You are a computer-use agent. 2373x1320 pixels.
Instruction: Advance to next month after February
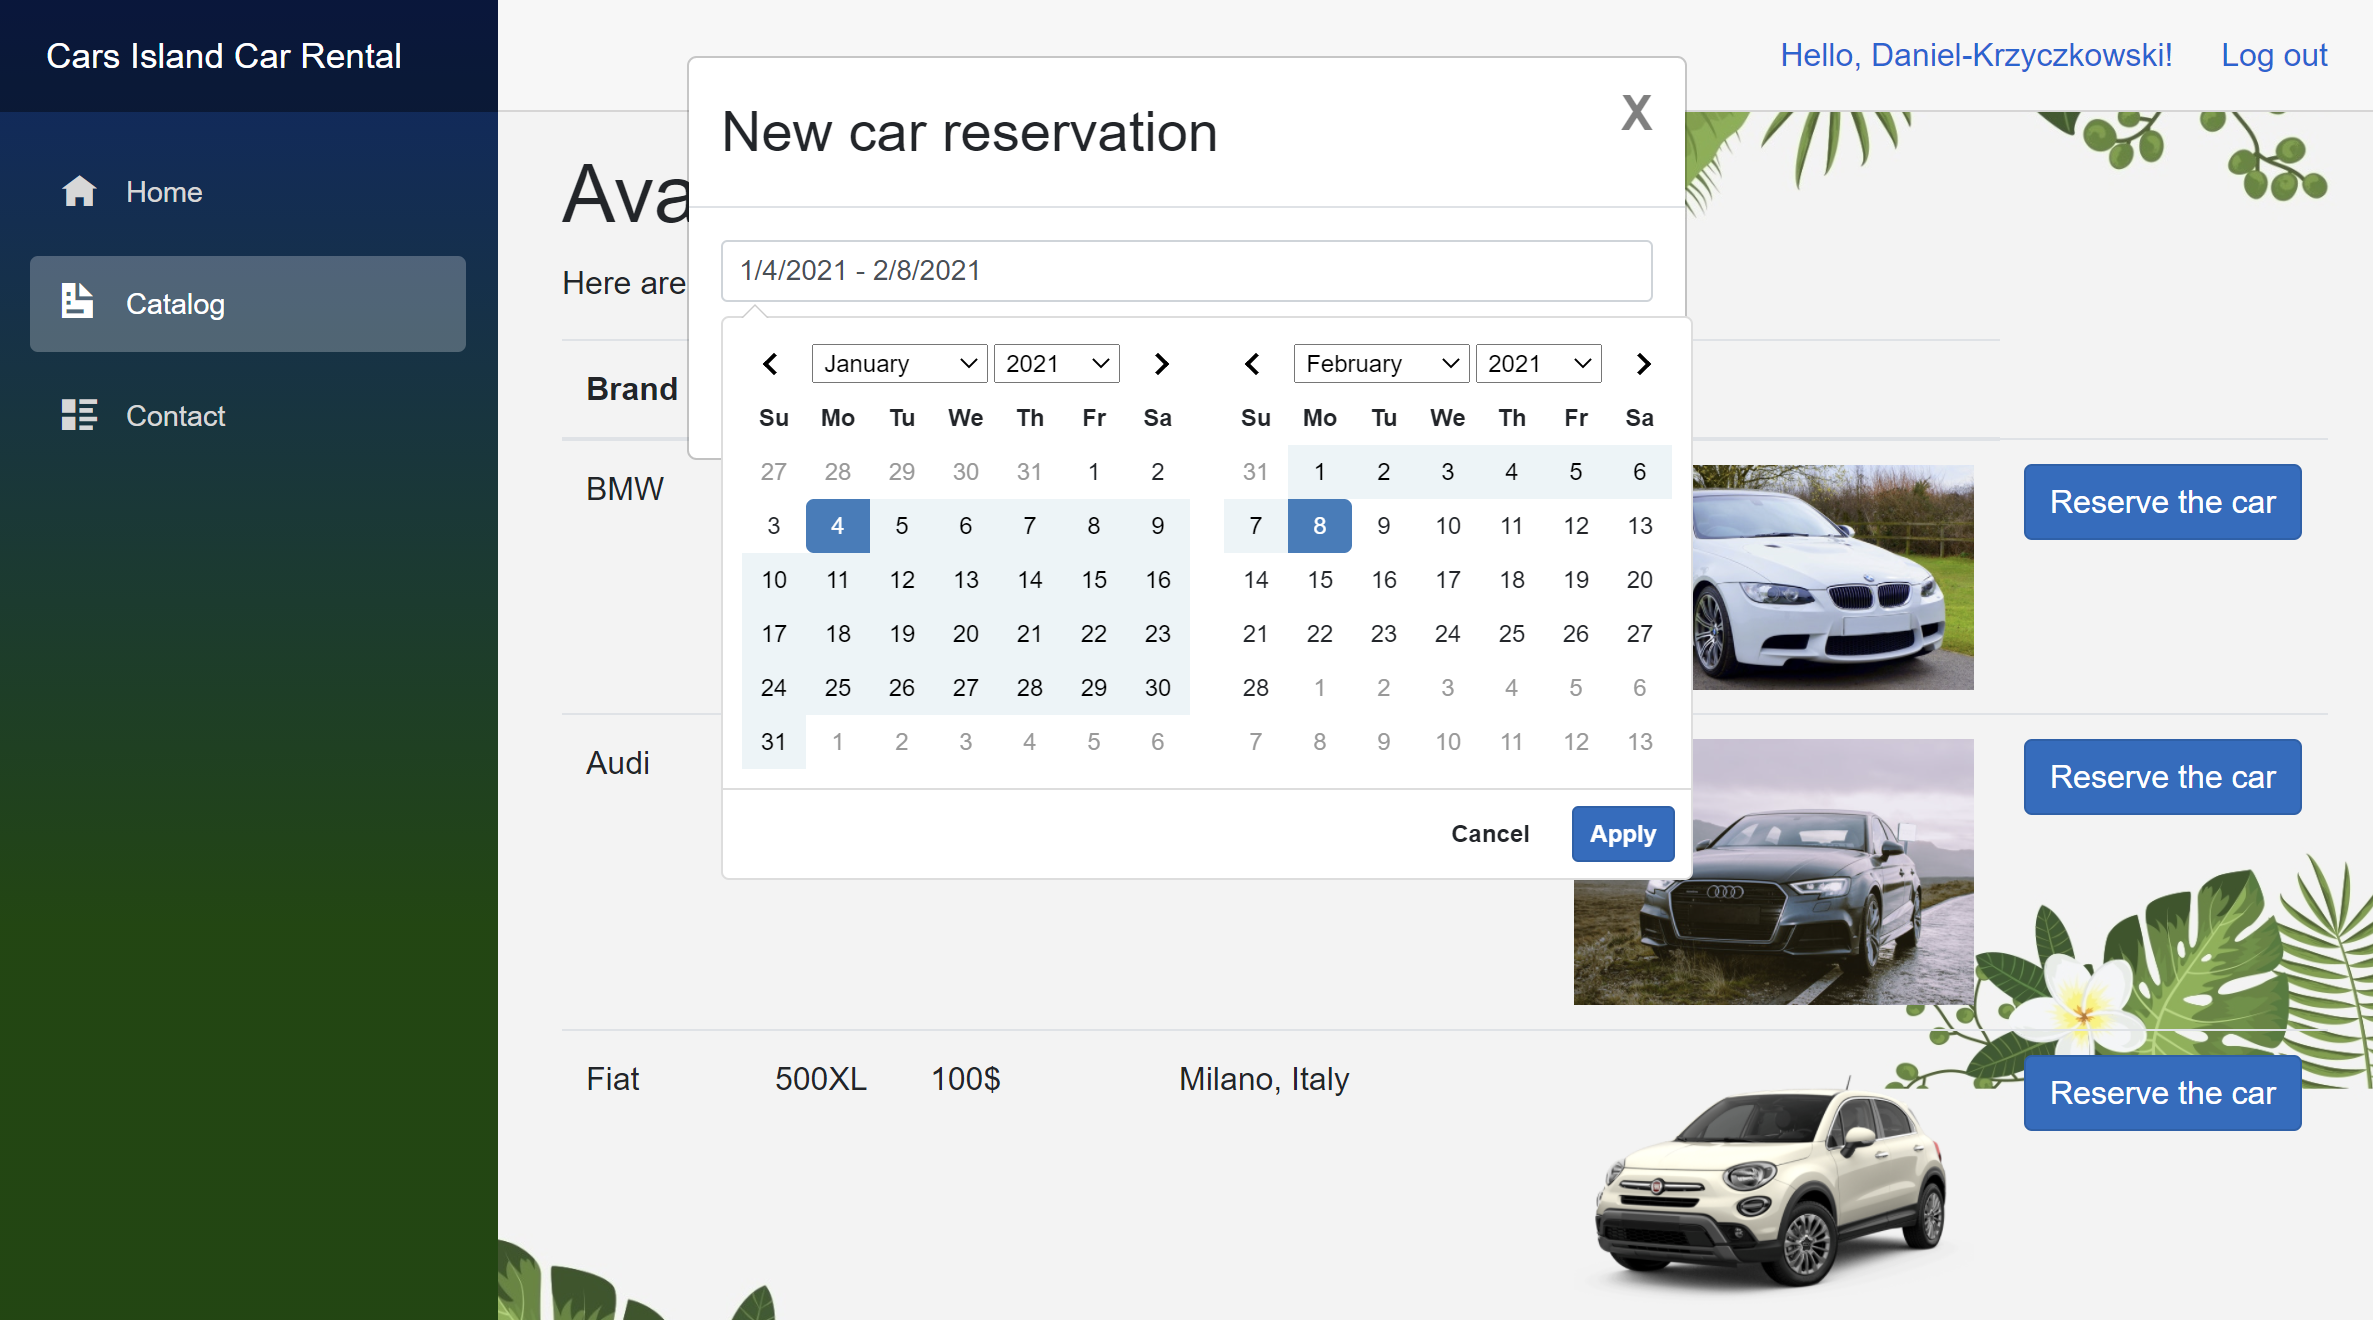pyautogui.click(x=1643, y=364)
